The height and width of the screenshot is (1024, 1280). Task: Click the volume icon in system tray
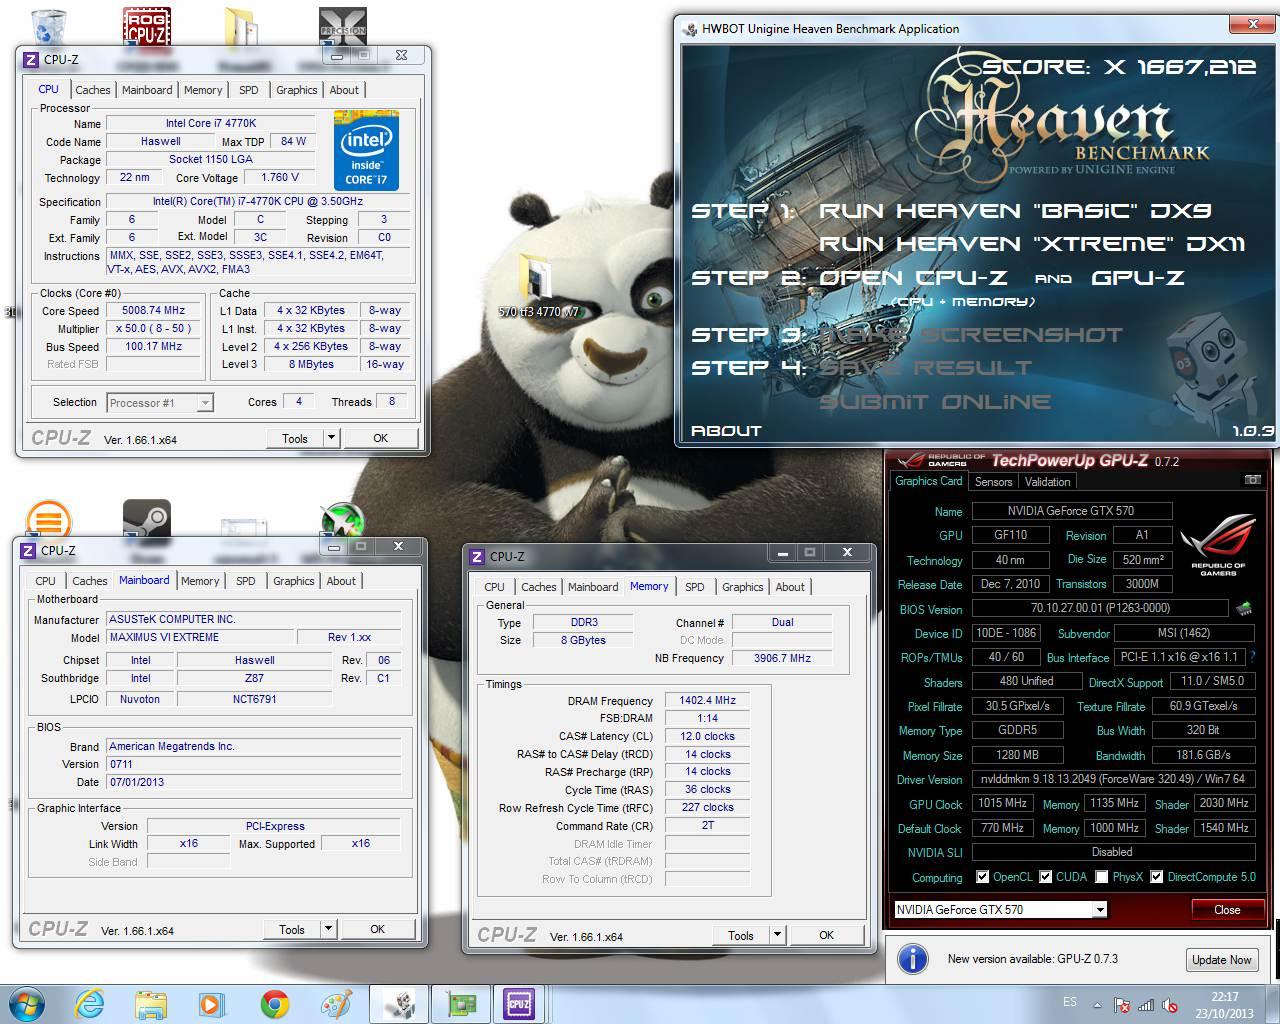pyautogui.click(x=1170, y=1005)
